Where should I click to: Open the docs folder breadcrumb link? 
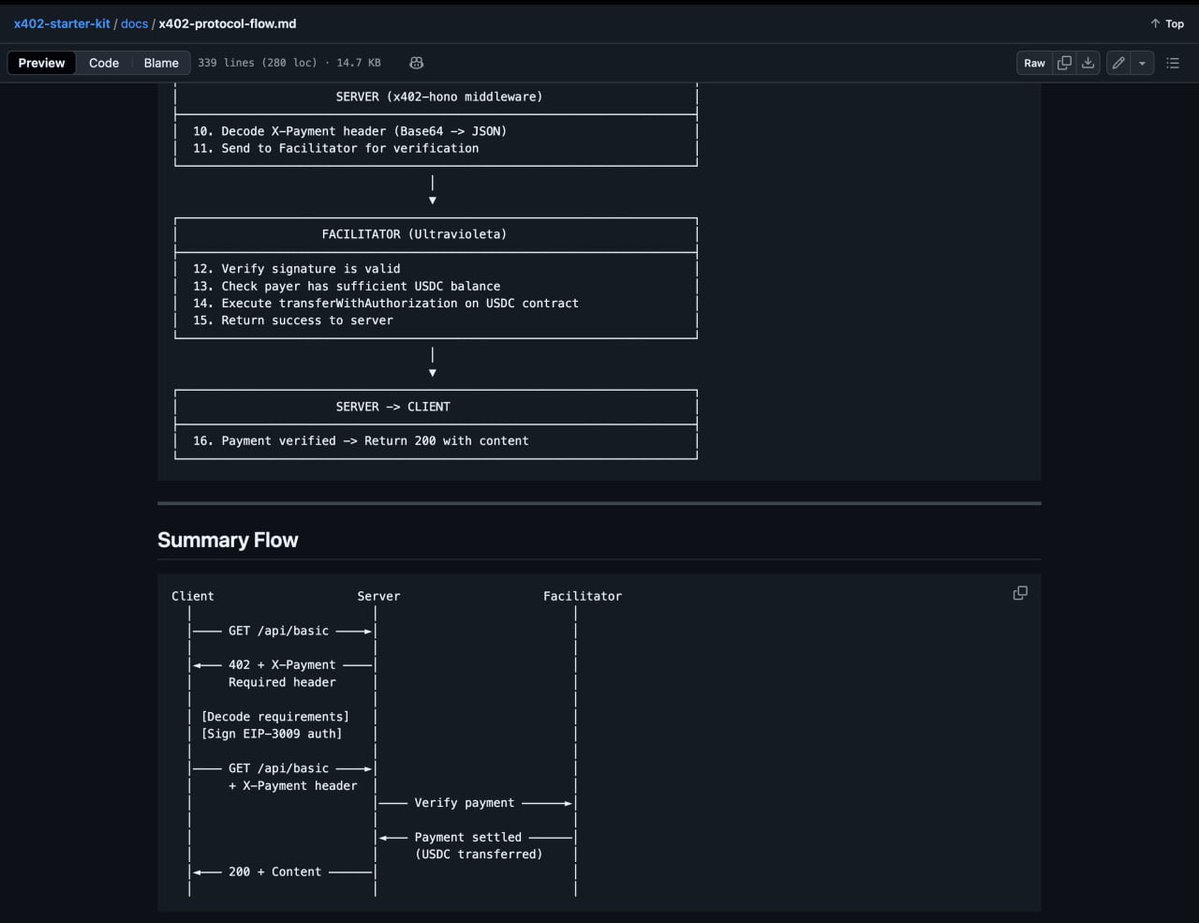click(134, 23)
